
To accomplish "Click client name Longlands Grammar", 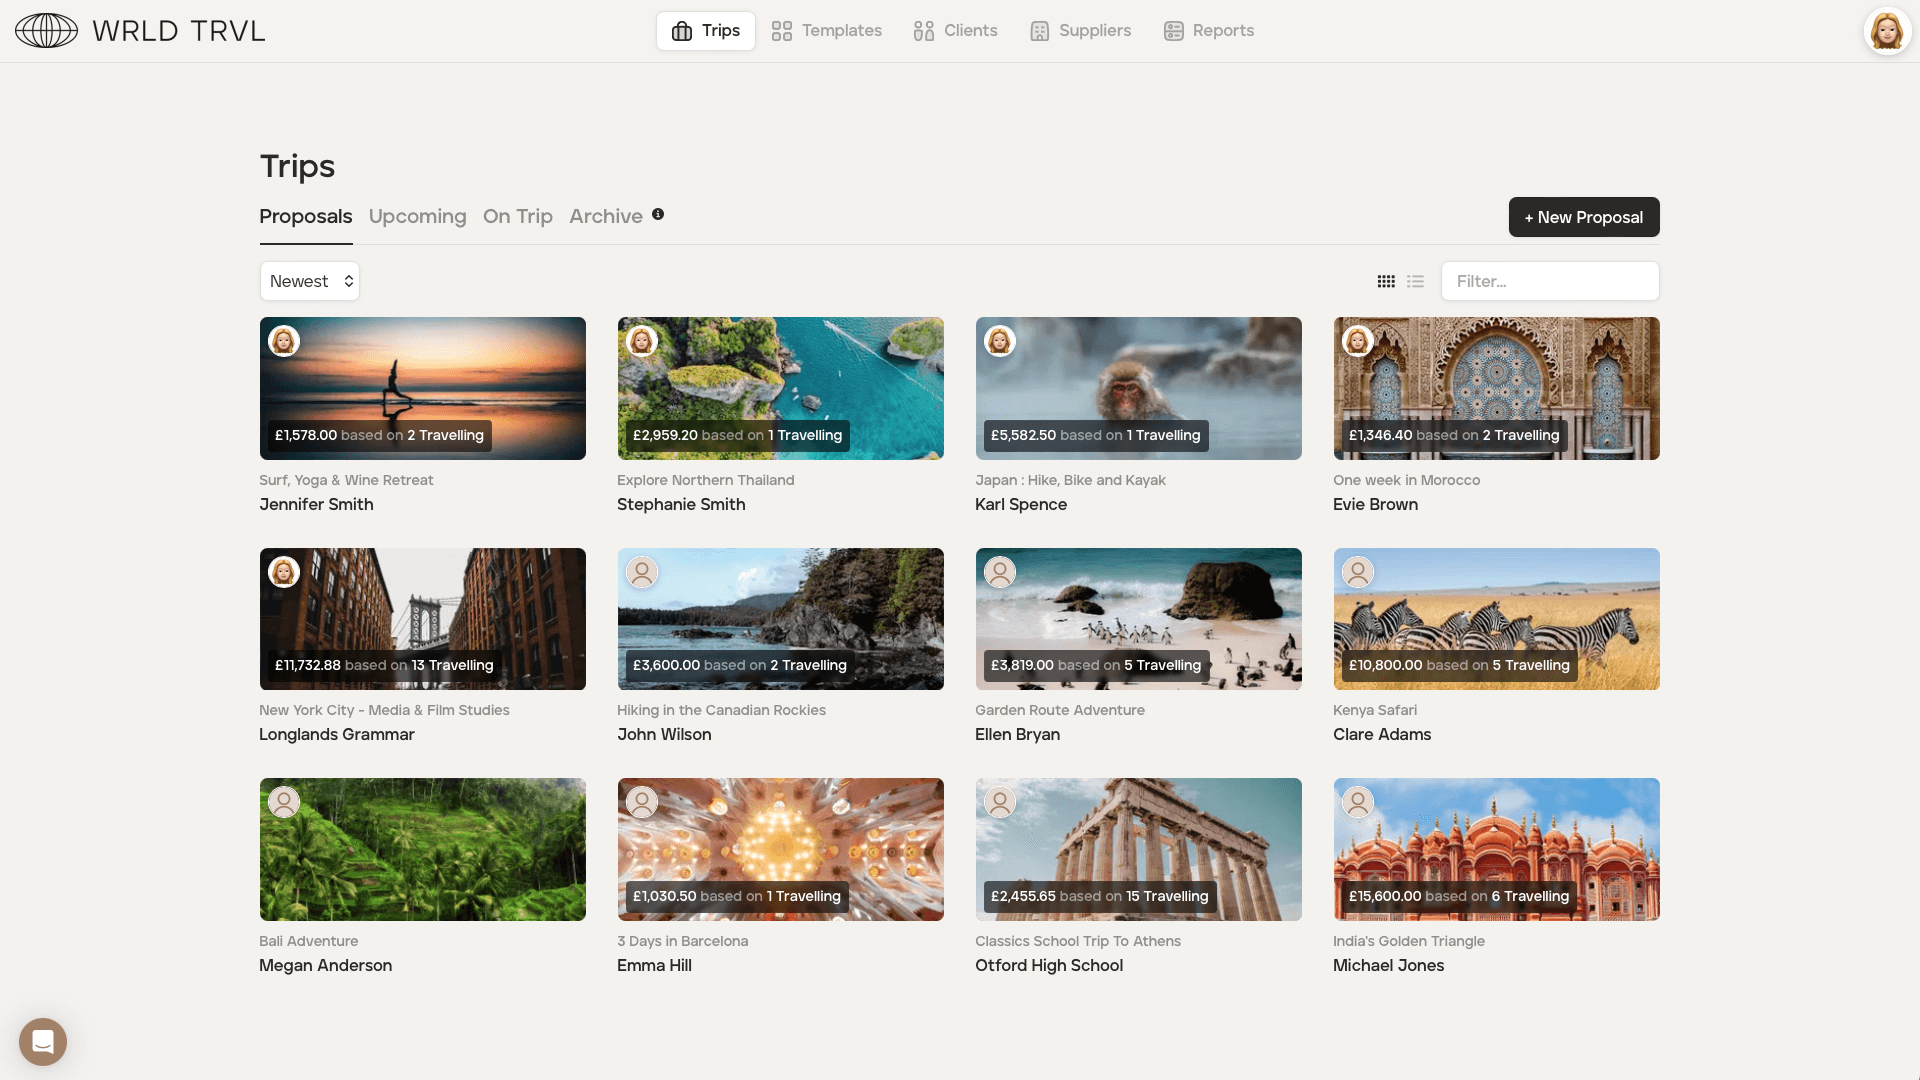I will pos(337,734).
